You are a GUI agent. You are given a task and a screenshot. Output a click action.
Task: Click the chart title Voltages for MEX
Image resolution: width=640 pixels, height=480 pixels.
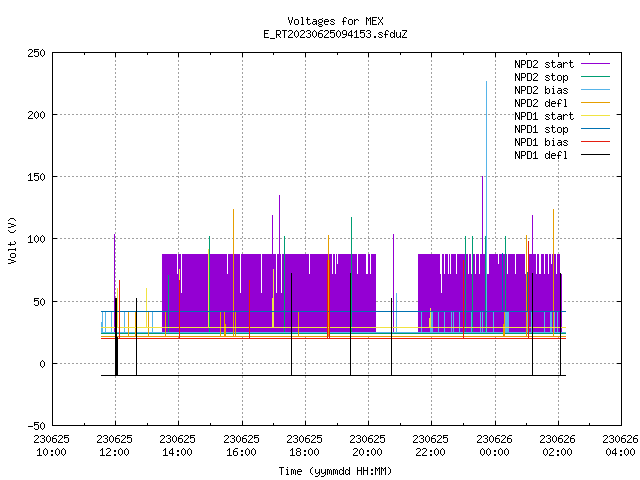click(x=336, y=21)
